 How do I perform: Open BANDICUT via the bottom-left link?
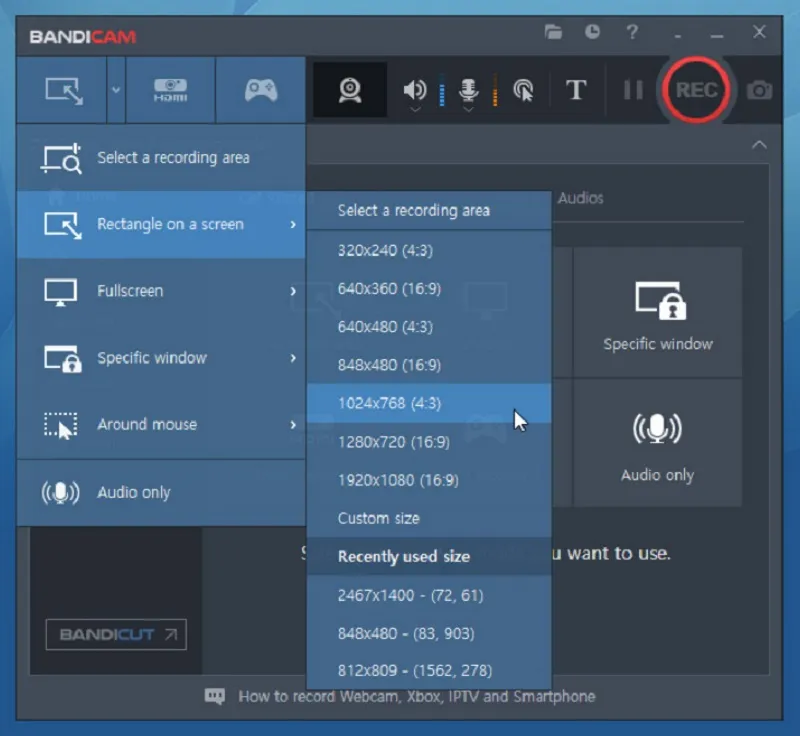115,634
